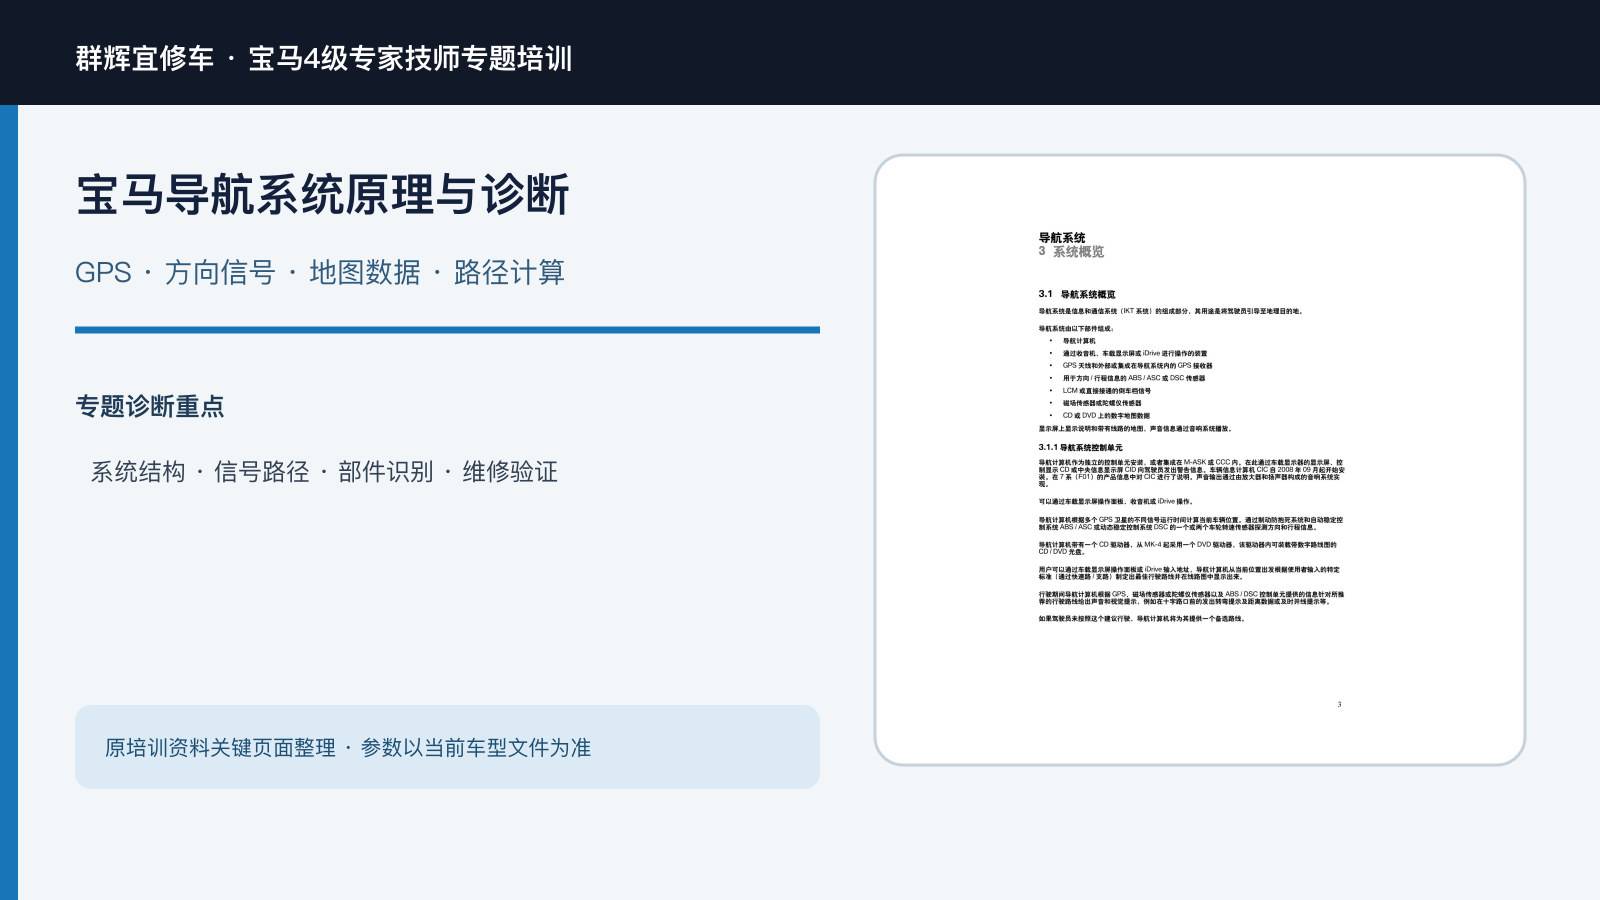Click the bullet 磁场传感器或陀螺仪传感器
This screenshot has height=900, width=1600.
1102,403
